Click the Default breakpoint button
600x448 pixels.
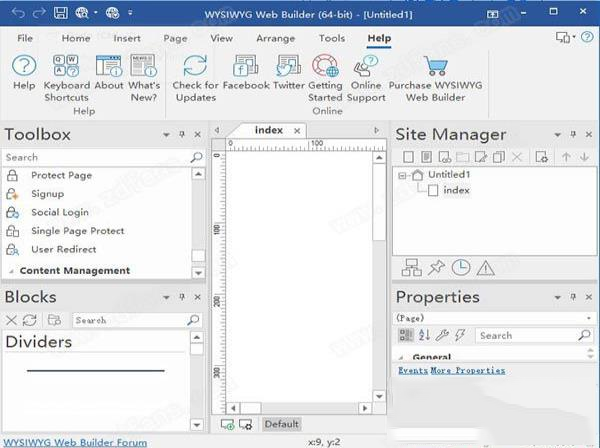tap(282, 424)
